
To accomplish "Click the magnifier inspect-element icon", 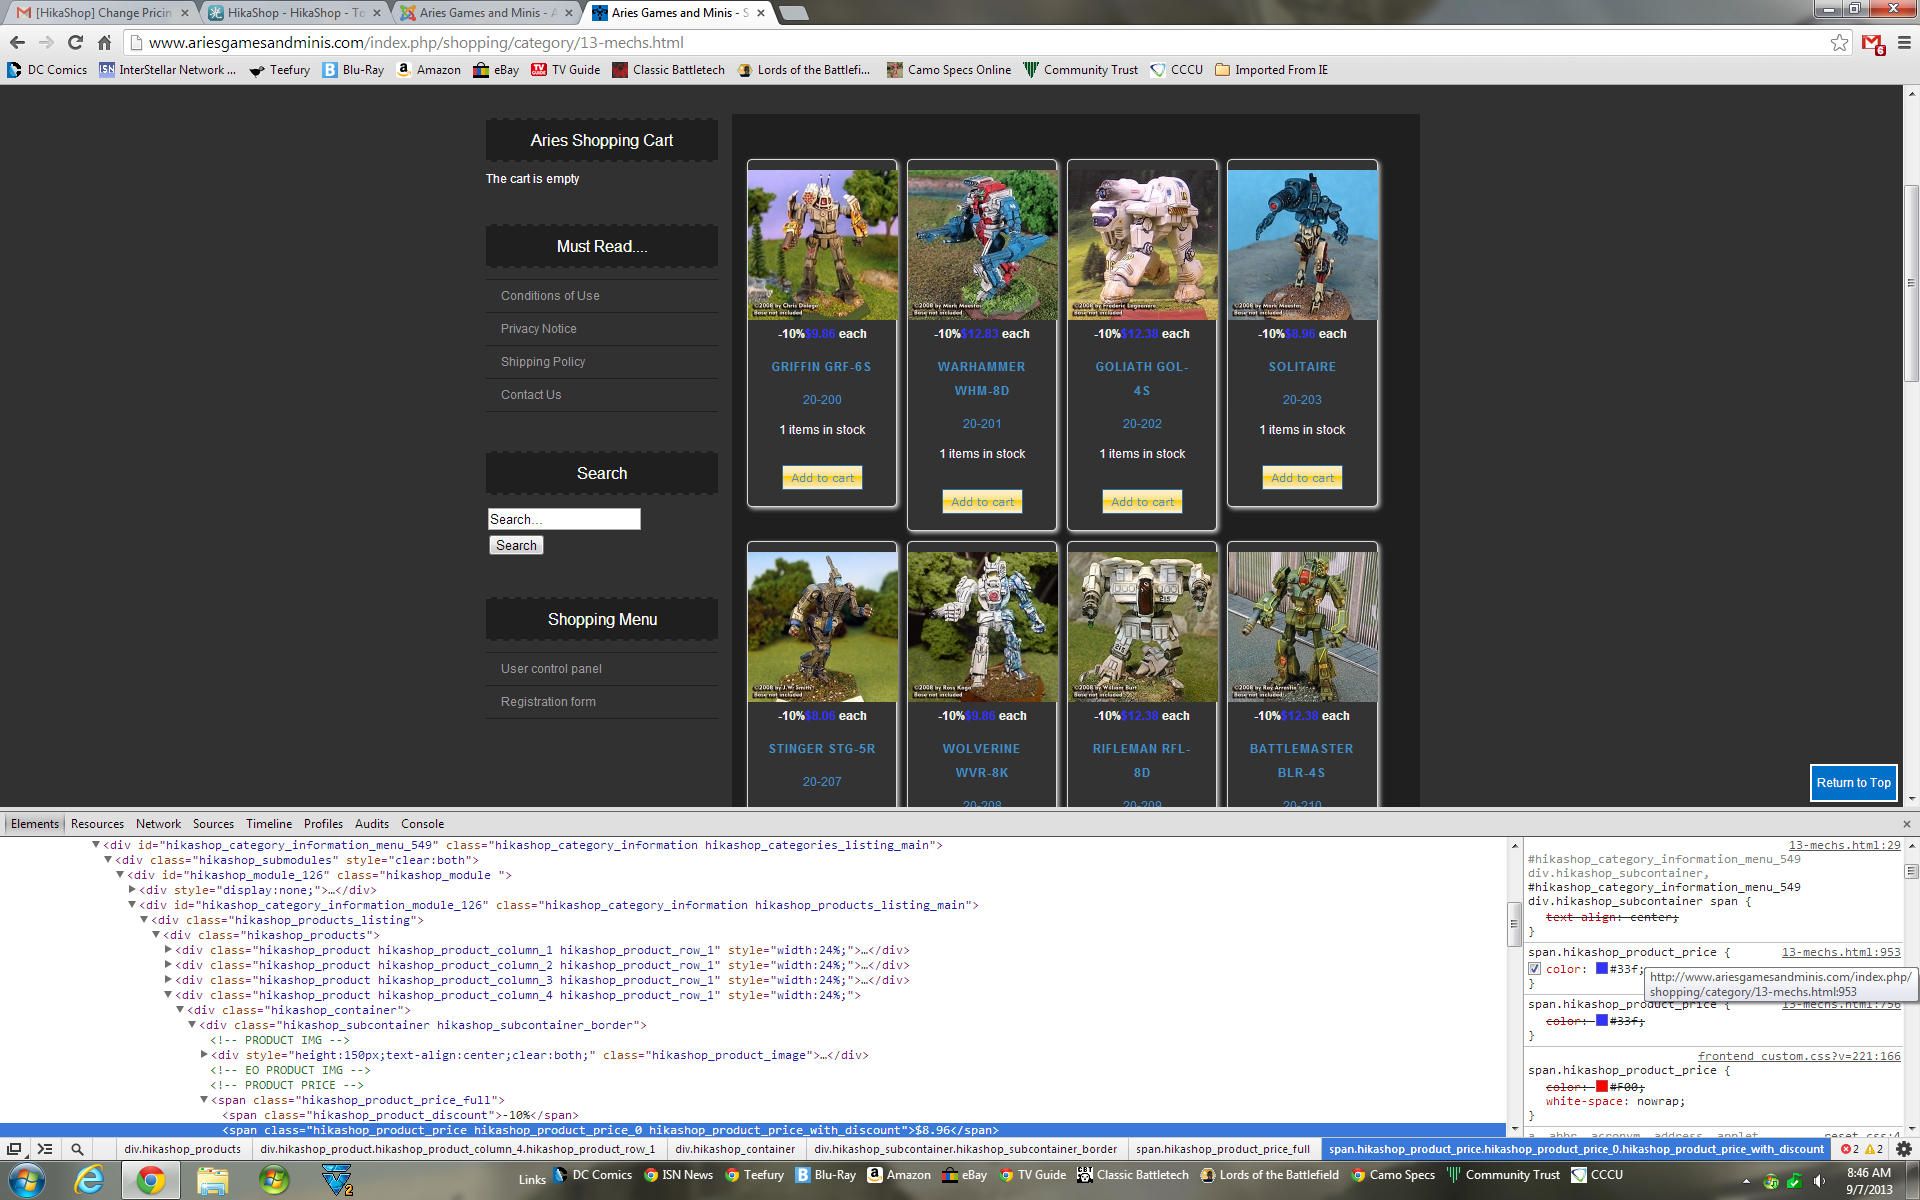I will (x=77, y=1149).
